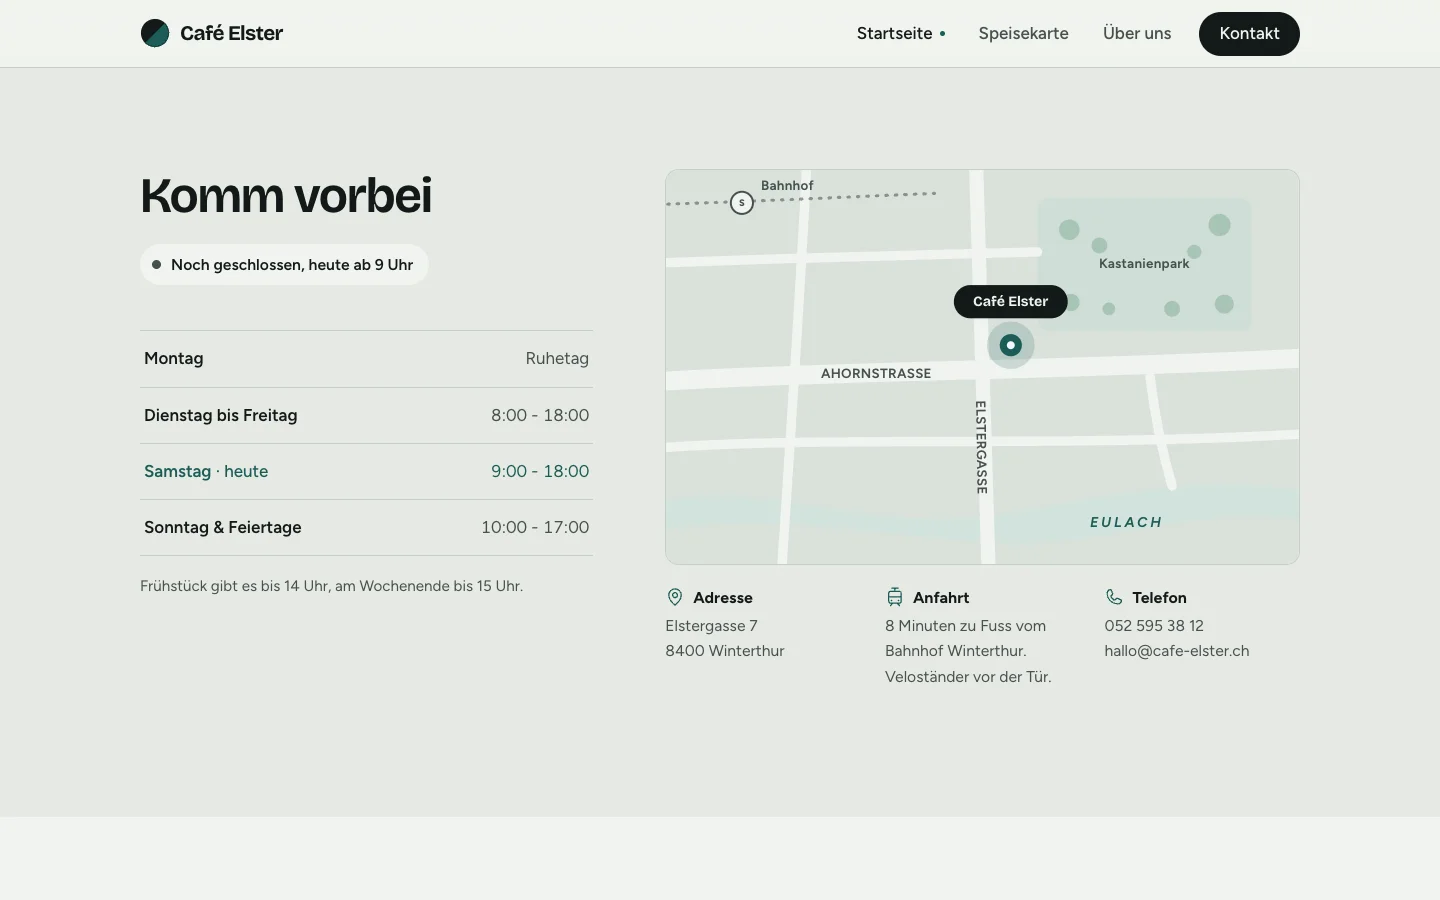Navigate to Über uns
The width and height of the screenshot is (1440, 900).
pos(1137,33)
